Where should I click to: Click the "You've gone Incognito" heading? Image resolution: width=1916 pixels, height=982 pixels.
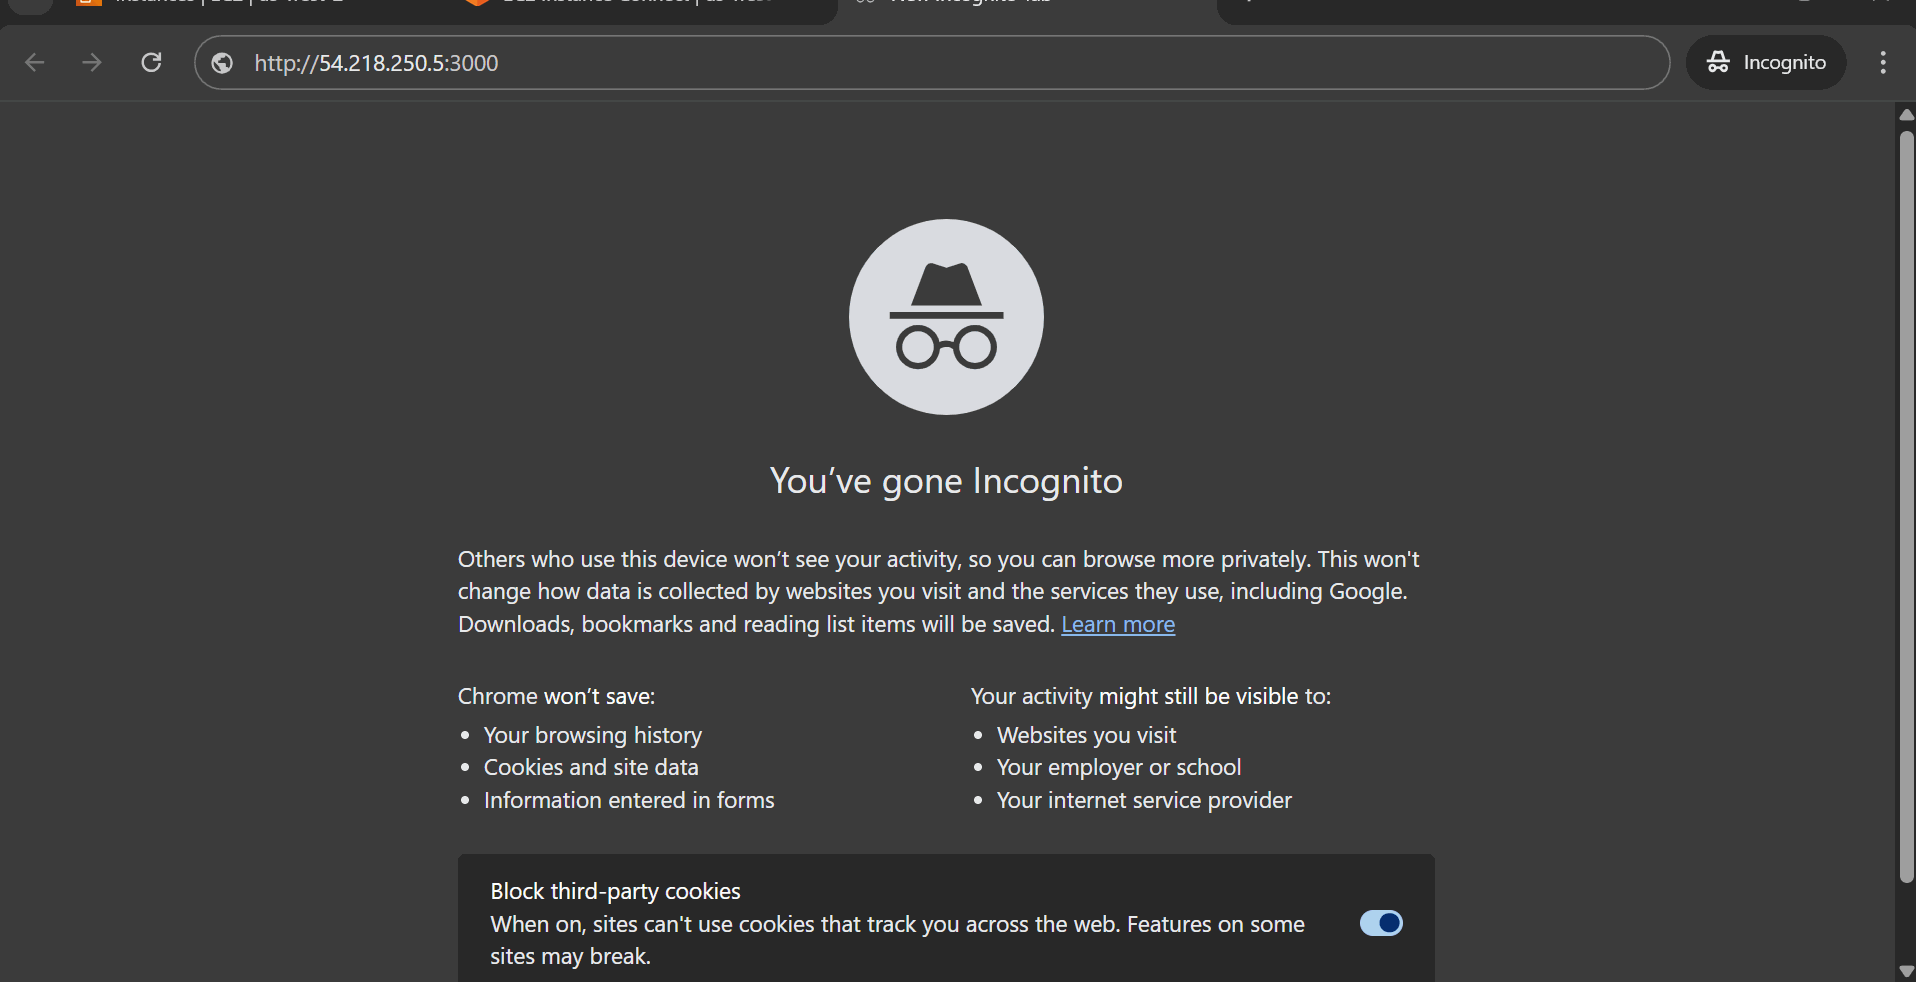[x=946, y=481]
